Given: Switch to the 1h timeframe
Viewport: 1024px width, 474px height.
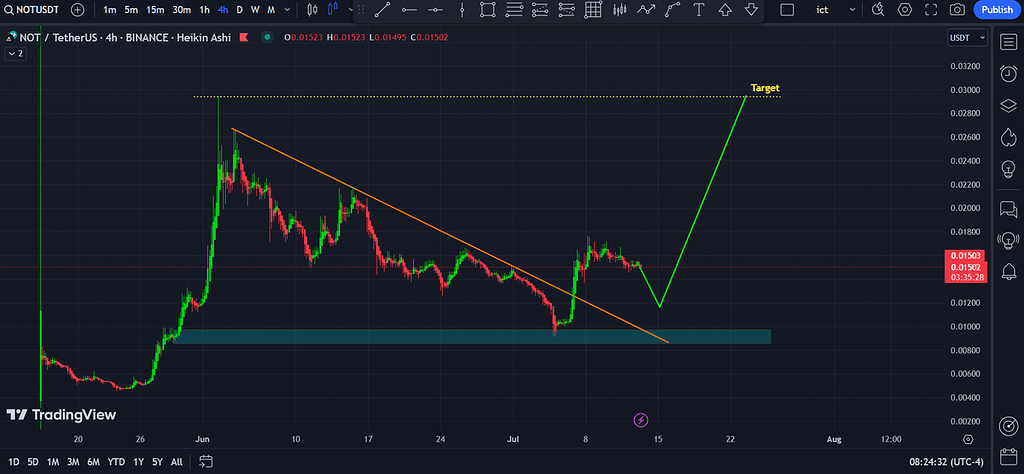Looking at the screenshot, I should pos(204,9).
